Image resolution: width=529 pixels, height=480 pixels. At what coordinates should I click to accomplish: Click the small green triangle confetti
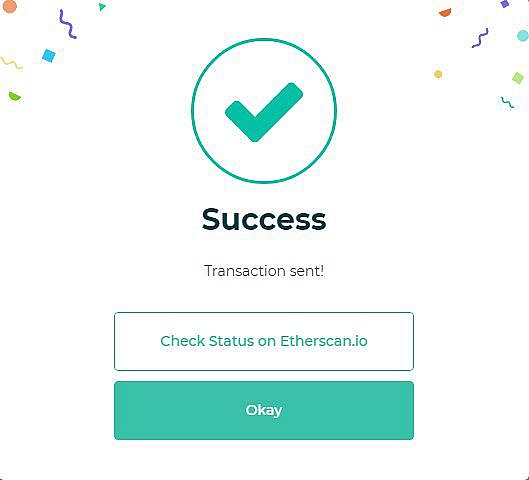(102, 7)
